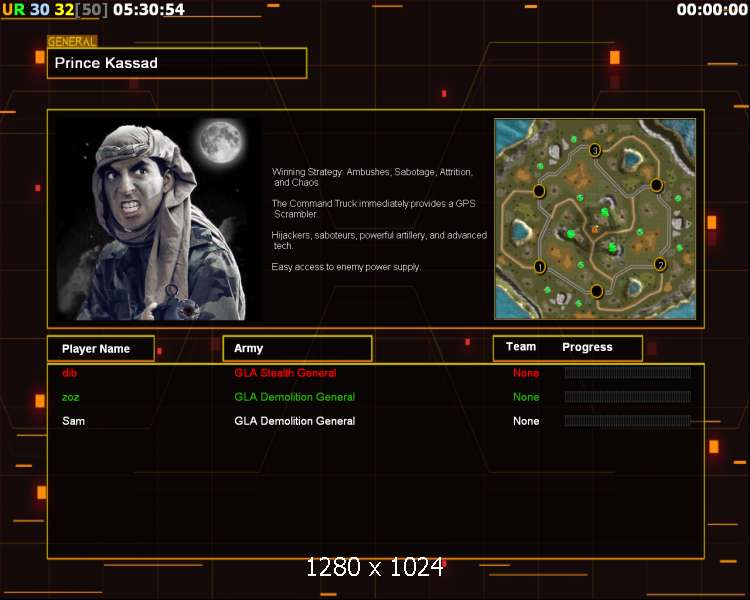Click the Team column header
Image resolution: width=750 pixels, height=600 pixels.
click(521, 347)
